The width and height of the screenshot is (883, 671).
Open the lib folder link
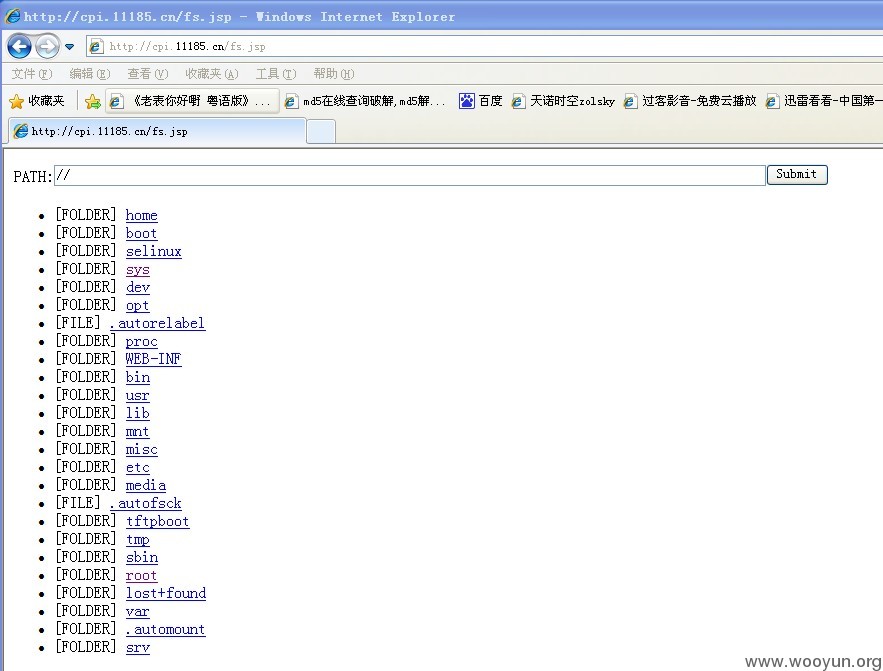tap(137, 413)
